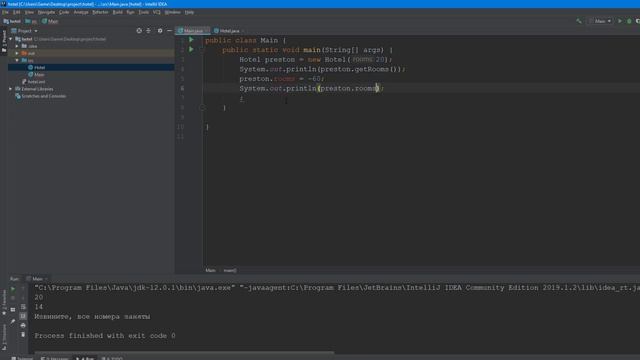Pin the Run tab with the pin icon

(13, 322)
